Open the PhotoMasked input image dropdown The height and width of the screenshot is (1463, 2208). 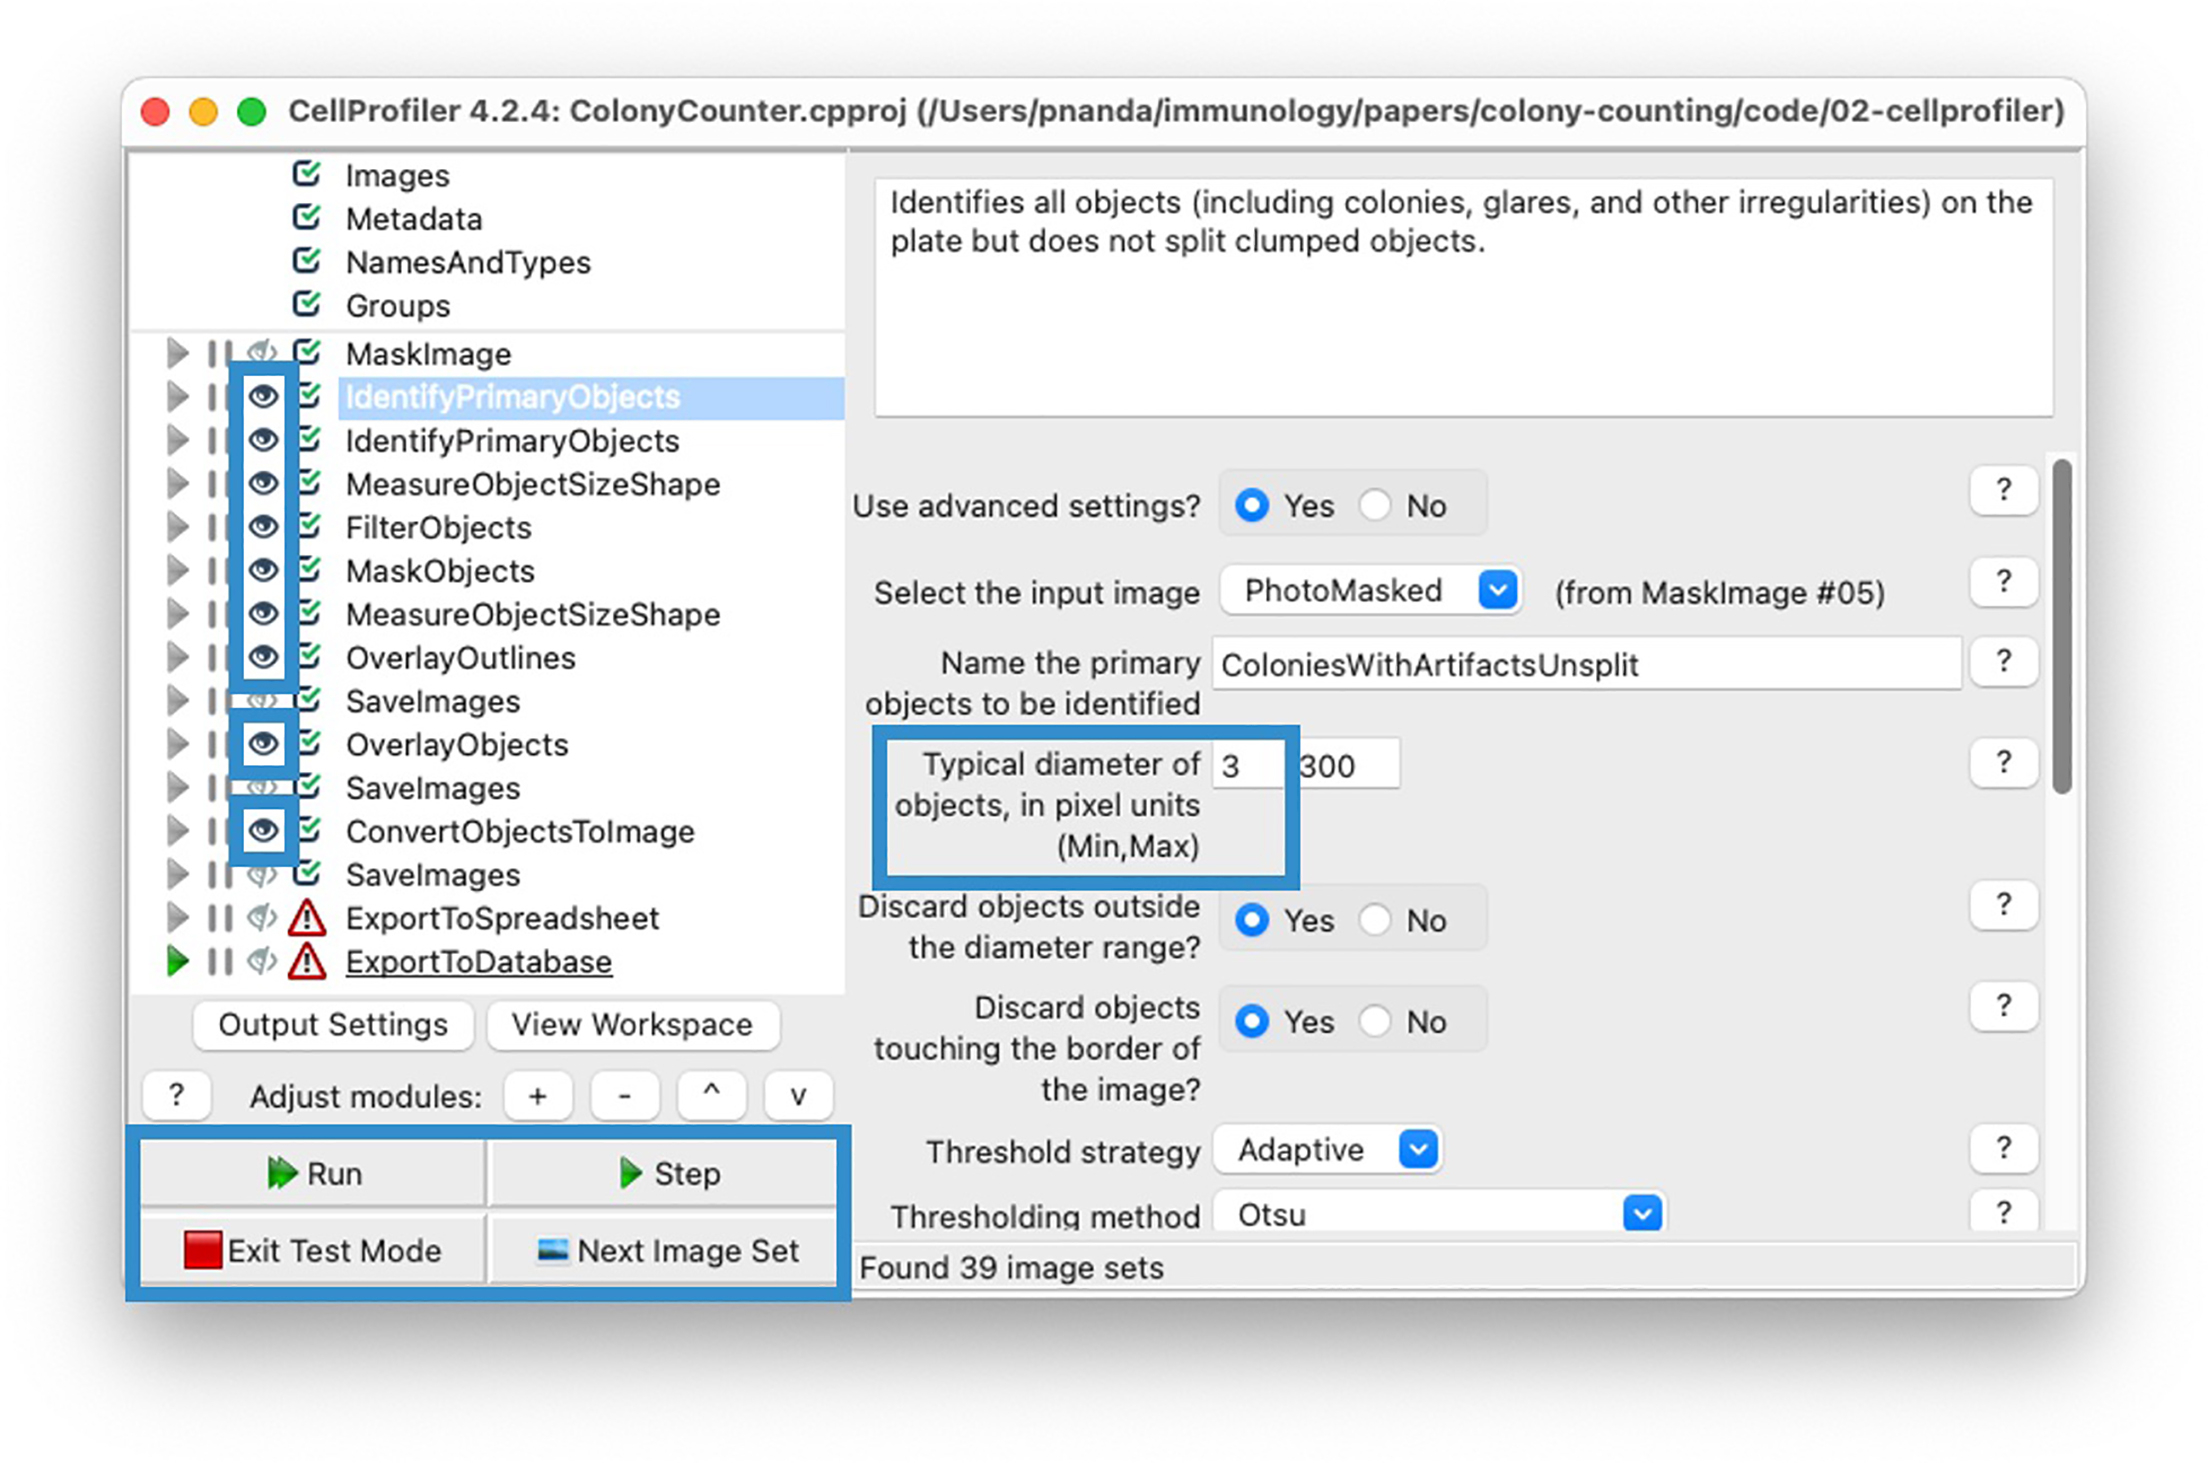[1497, 590]
